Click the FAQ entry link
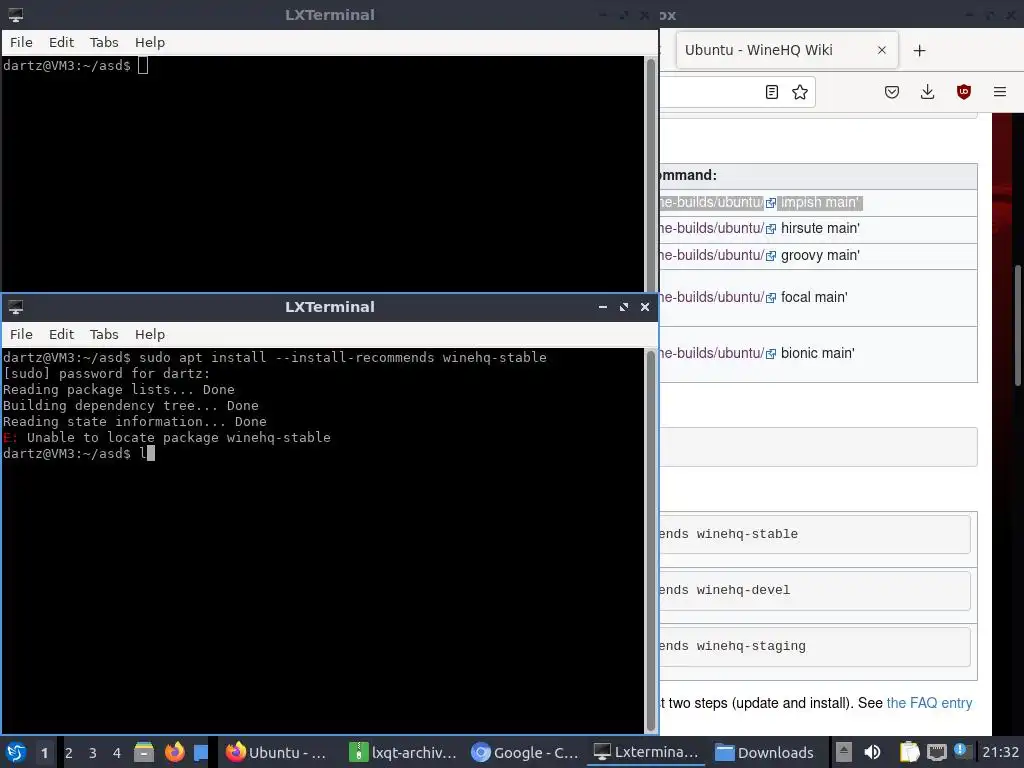The height and width of the screenshot is (768, 1024). (x=929, y=703)
